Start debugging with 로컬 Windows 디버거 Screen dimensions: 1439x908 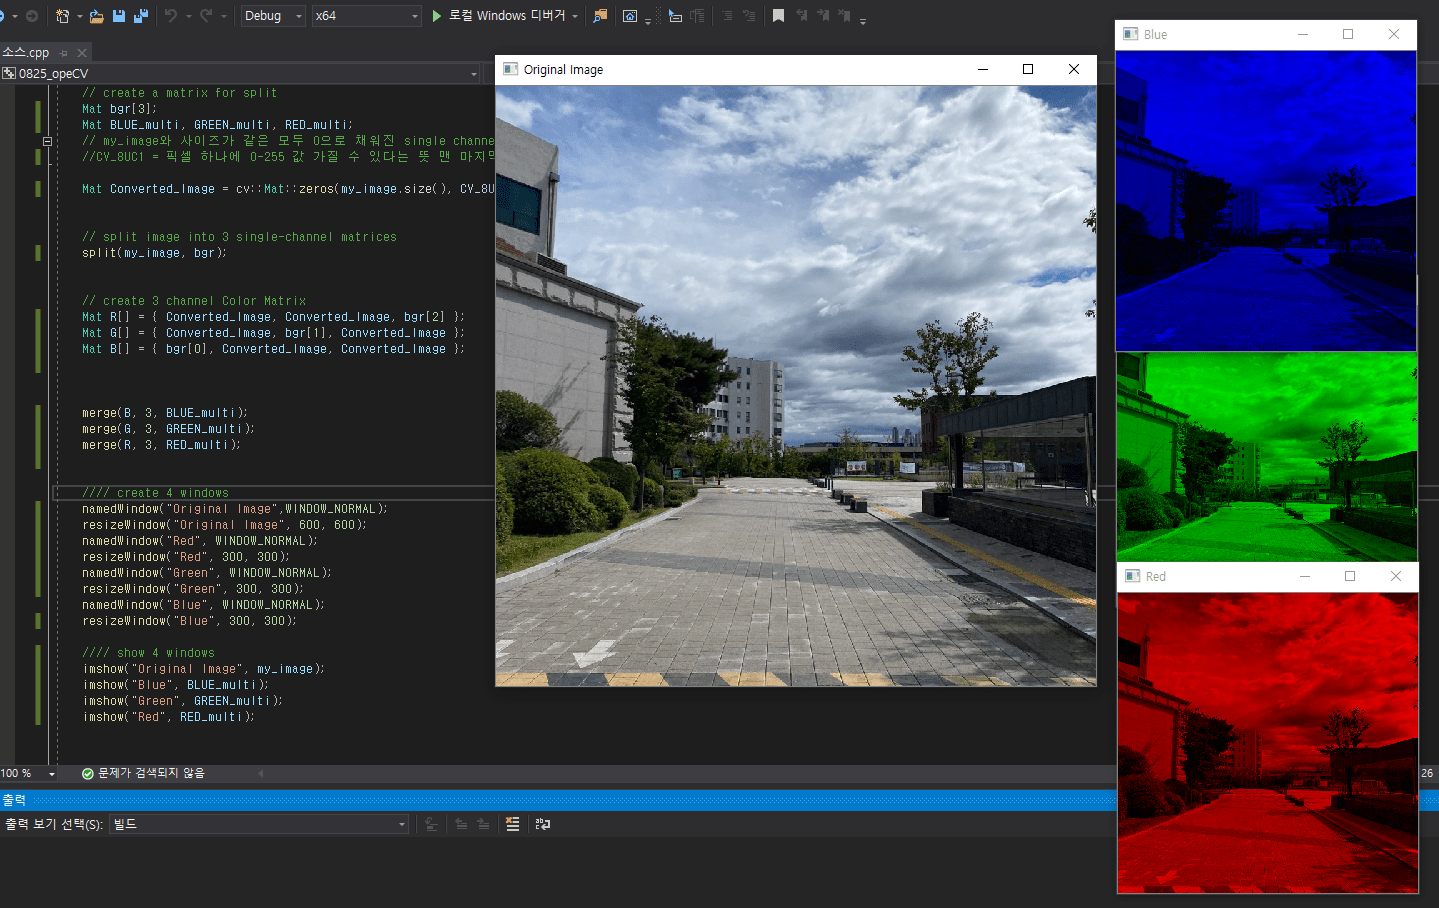click(505, 15)
